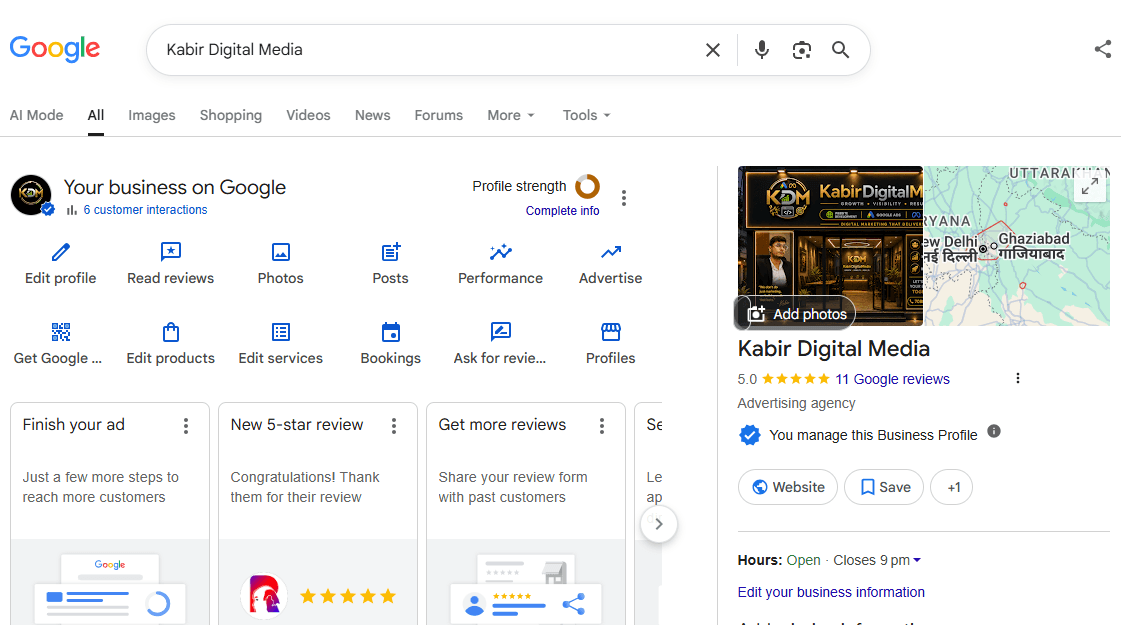The width and height of the screenshot is (1121, 625).
Task: Open the Profiles storefront icon
Action: pyautogui.click(x=611, y=332)
